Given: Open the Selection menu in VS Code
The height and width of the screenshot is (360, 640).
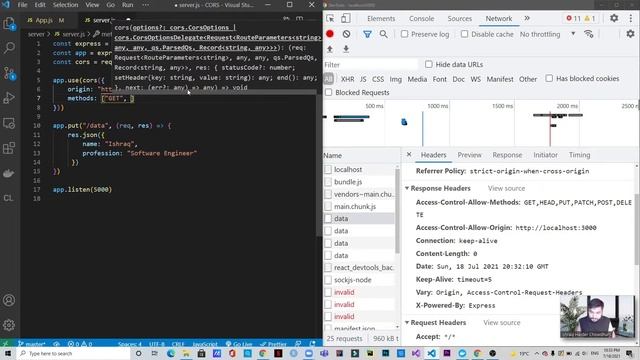Looking at the screenshot, I should pyautogui.click(x=65, y=5).
